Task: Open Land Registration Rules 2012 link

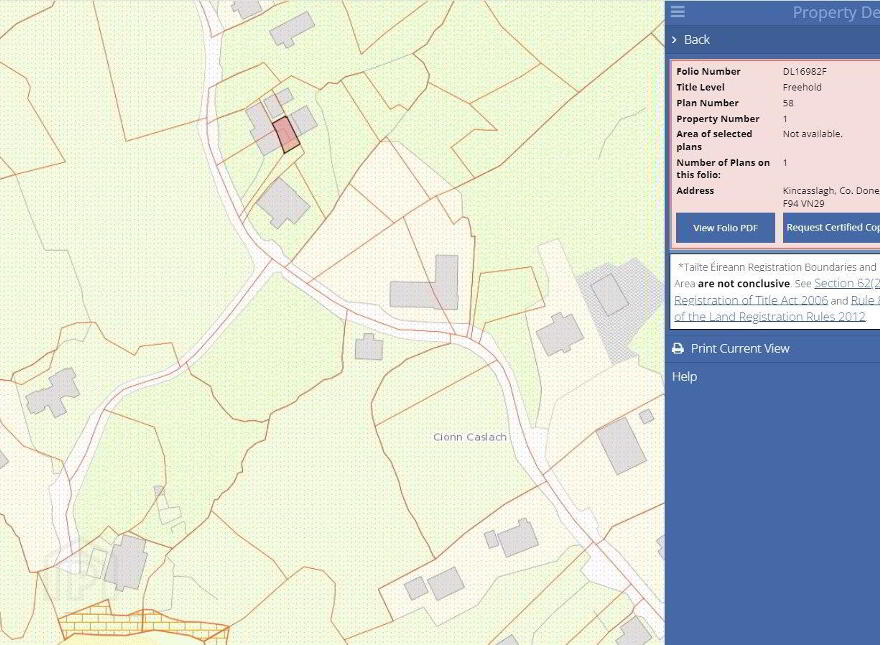Action: (x=769, y=317)
